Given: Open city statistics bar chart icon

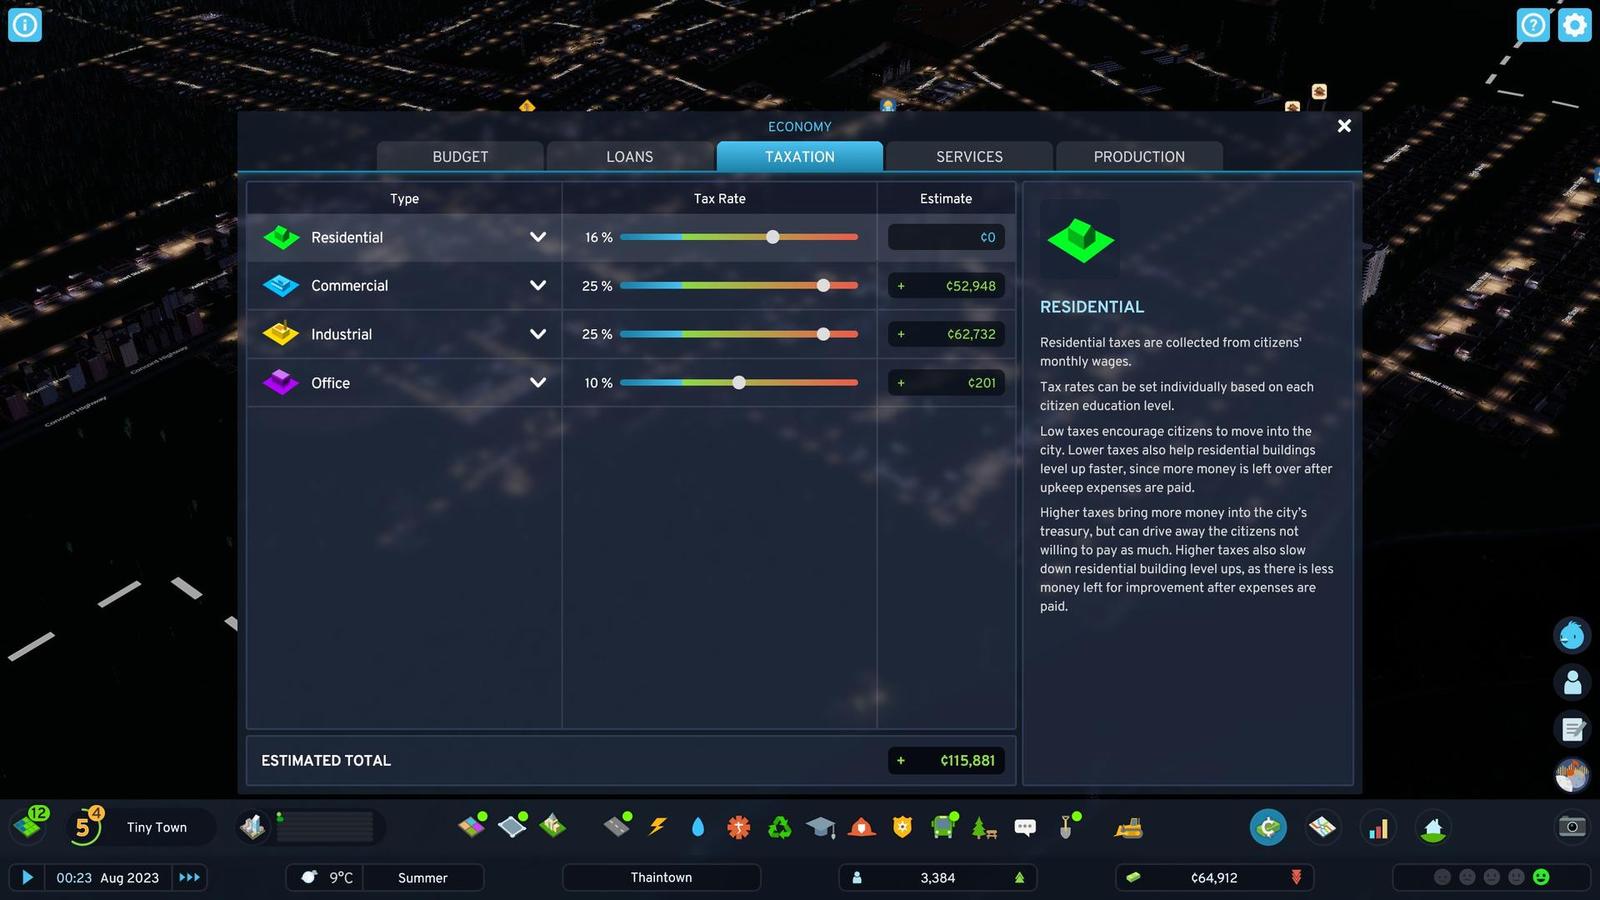Looking at the screenshot, I should (x=1378, y=828).
